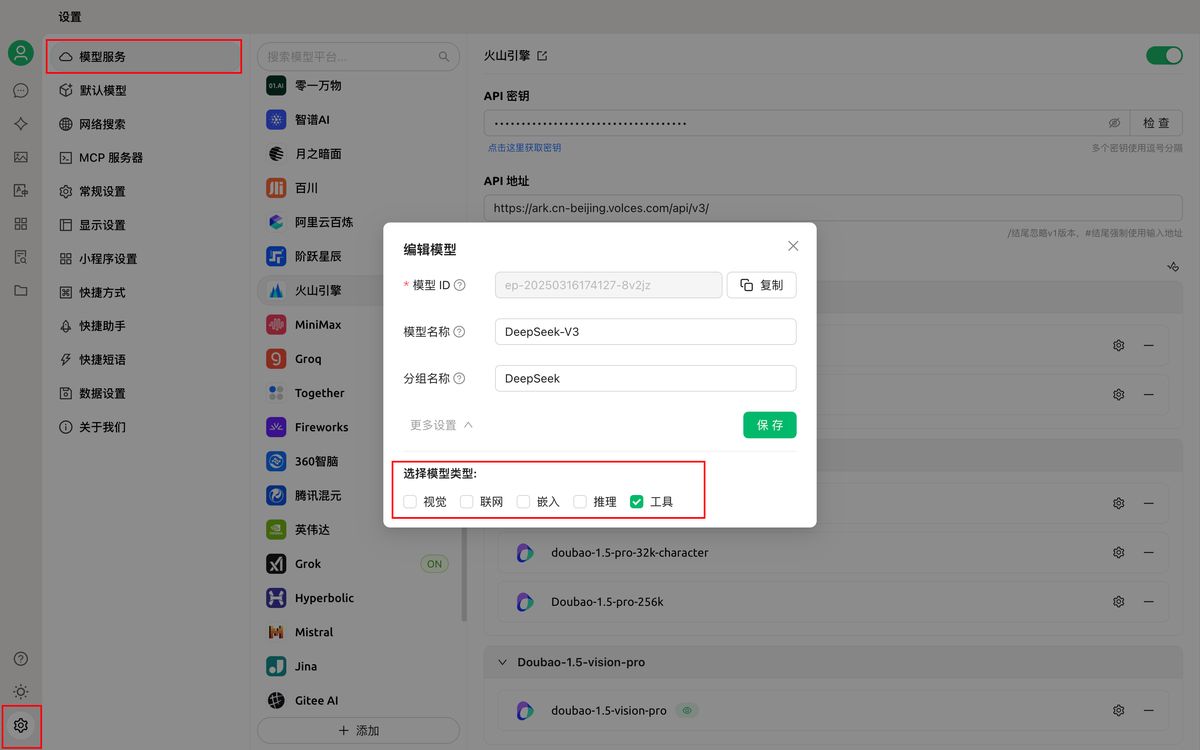This screenshot has width=1200, height=750.
Task: Click the user avatar icon
Action: point(21,54)
